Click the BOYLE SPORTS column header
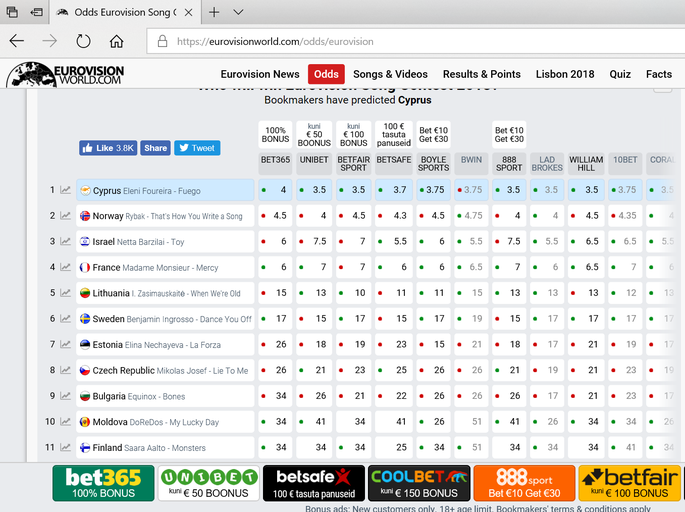Image resolution: width=685 pixels, height=512 pixels. [433, 164]
